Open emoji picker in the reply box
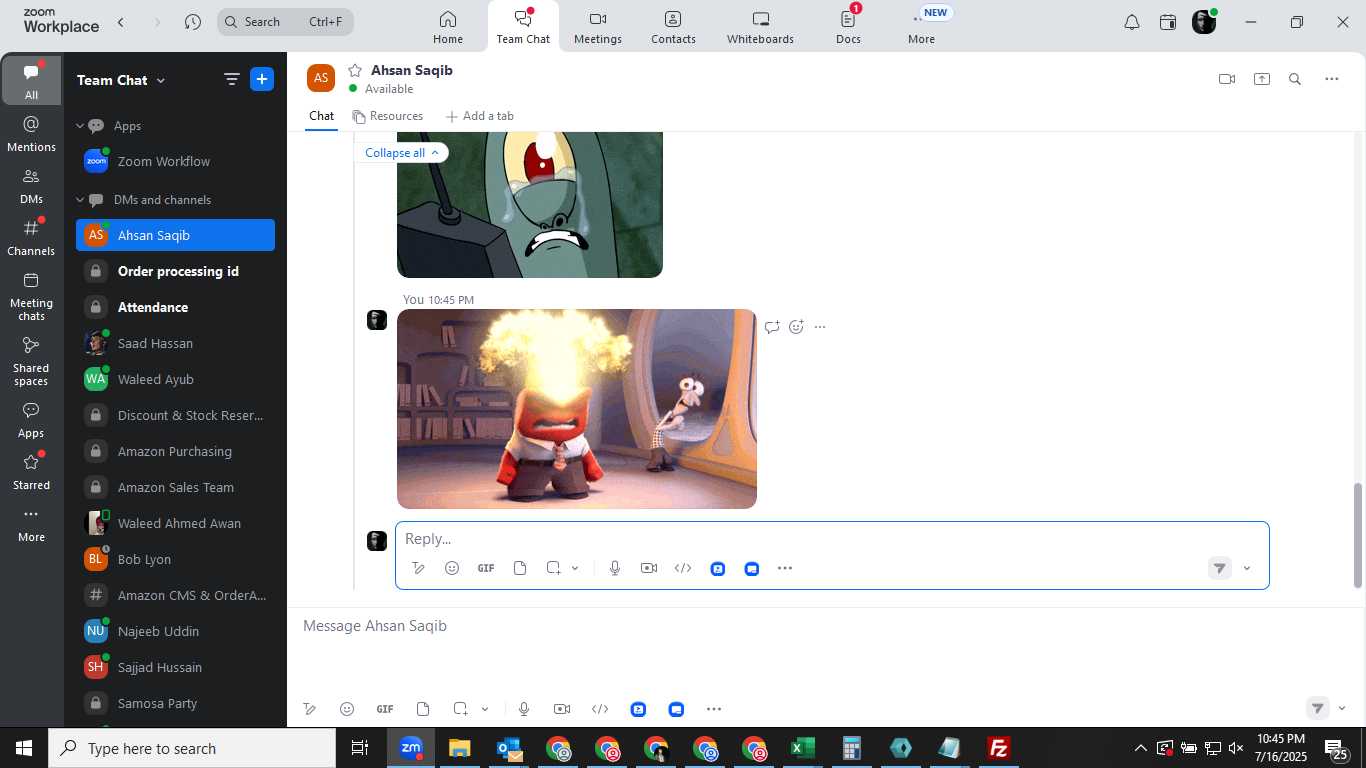The image size is (1366, 768). coord(452,568)
